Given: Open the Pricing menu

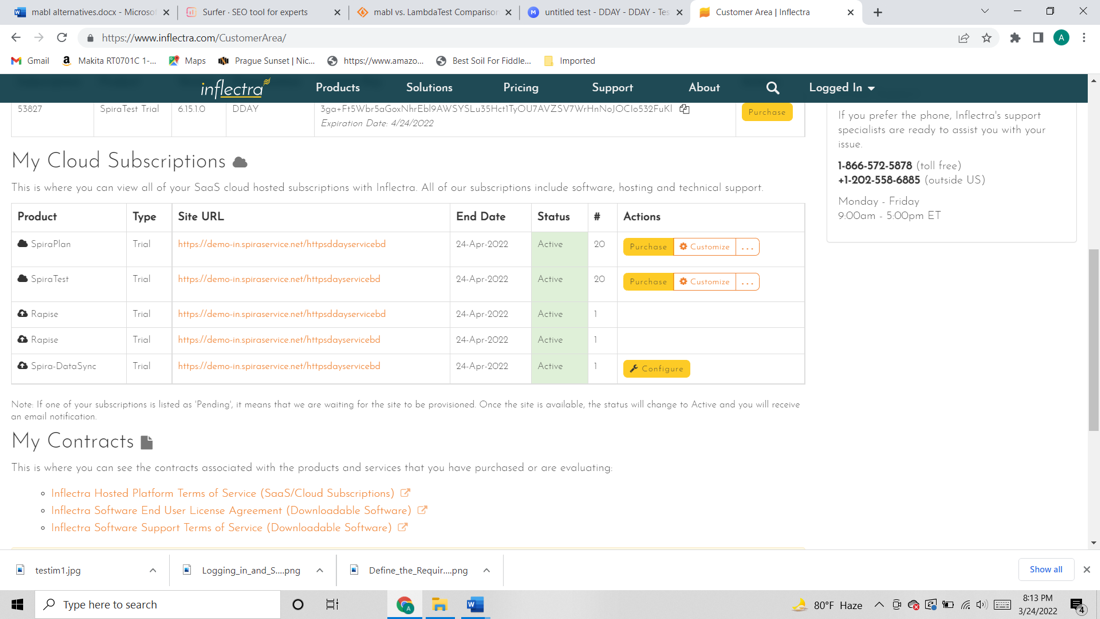Looking at the screenshot, I should click(x=521, y=88).
